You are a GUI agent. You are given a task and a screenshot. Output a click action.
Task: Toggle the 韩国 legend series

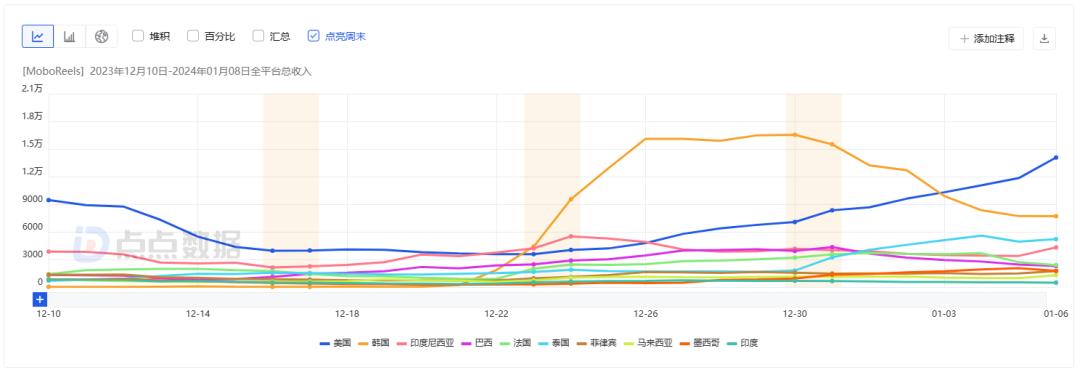pos(374,343)
